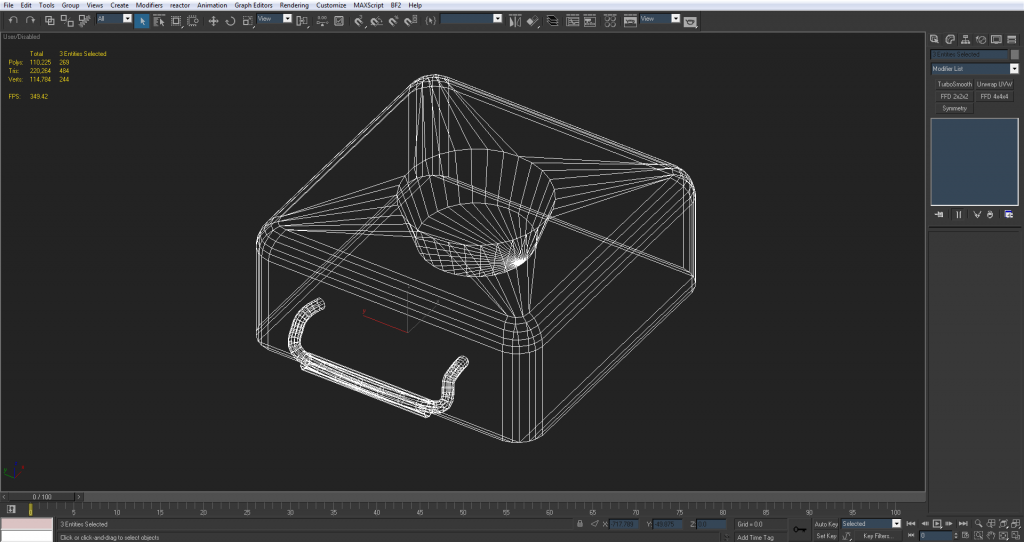Click the Undo arrow in the toolbar

click(x=13, y=20)
